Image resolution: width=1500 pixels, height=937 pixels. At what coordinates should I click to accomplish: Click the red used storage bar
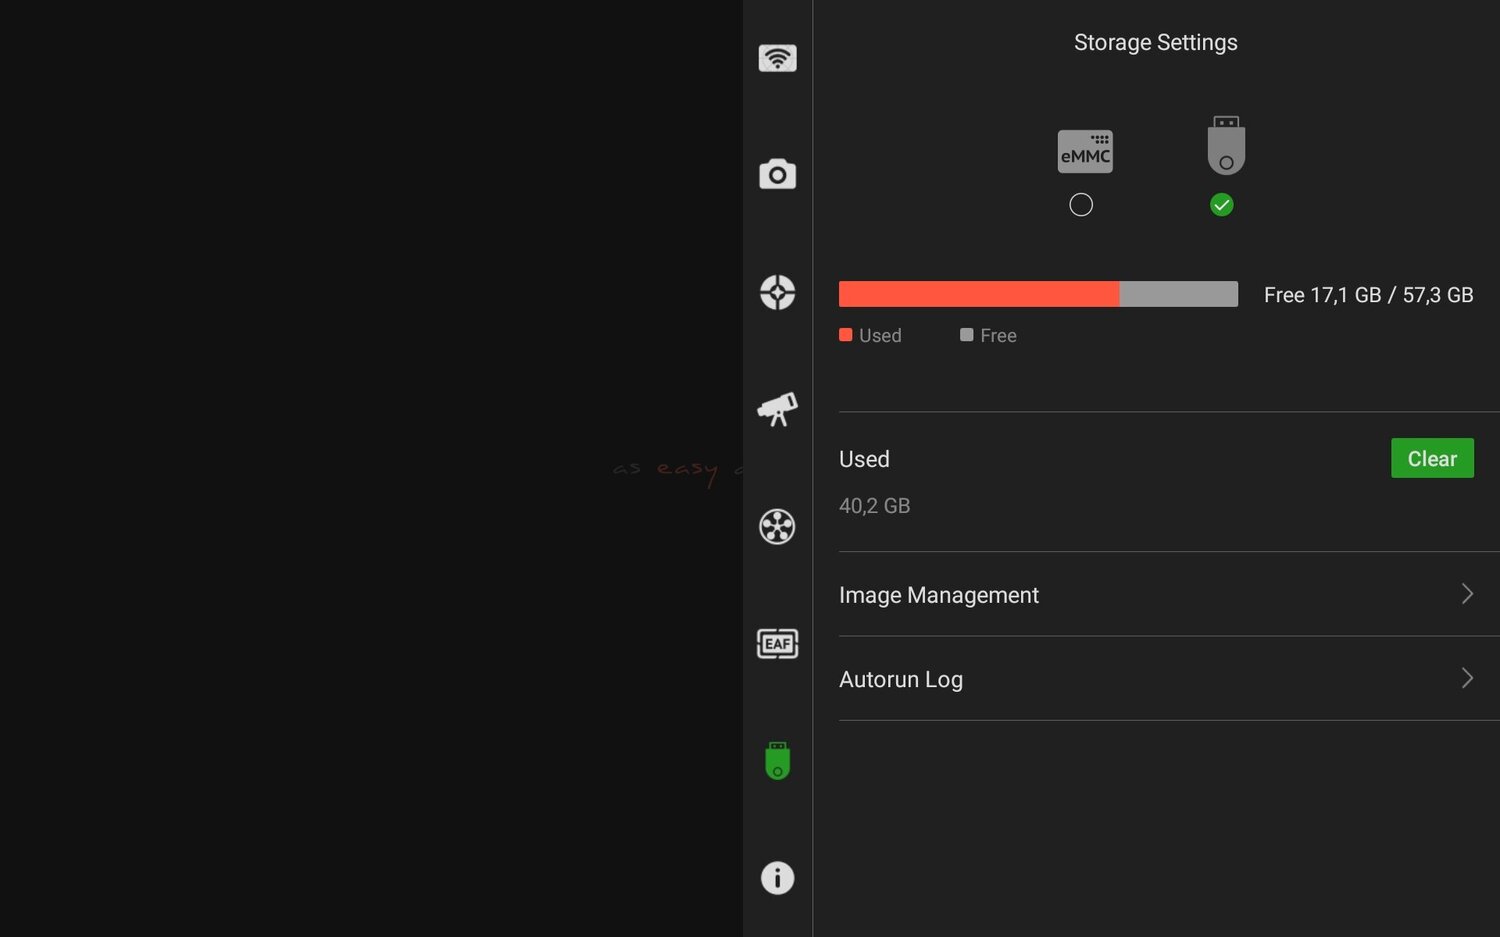(978, 294)
